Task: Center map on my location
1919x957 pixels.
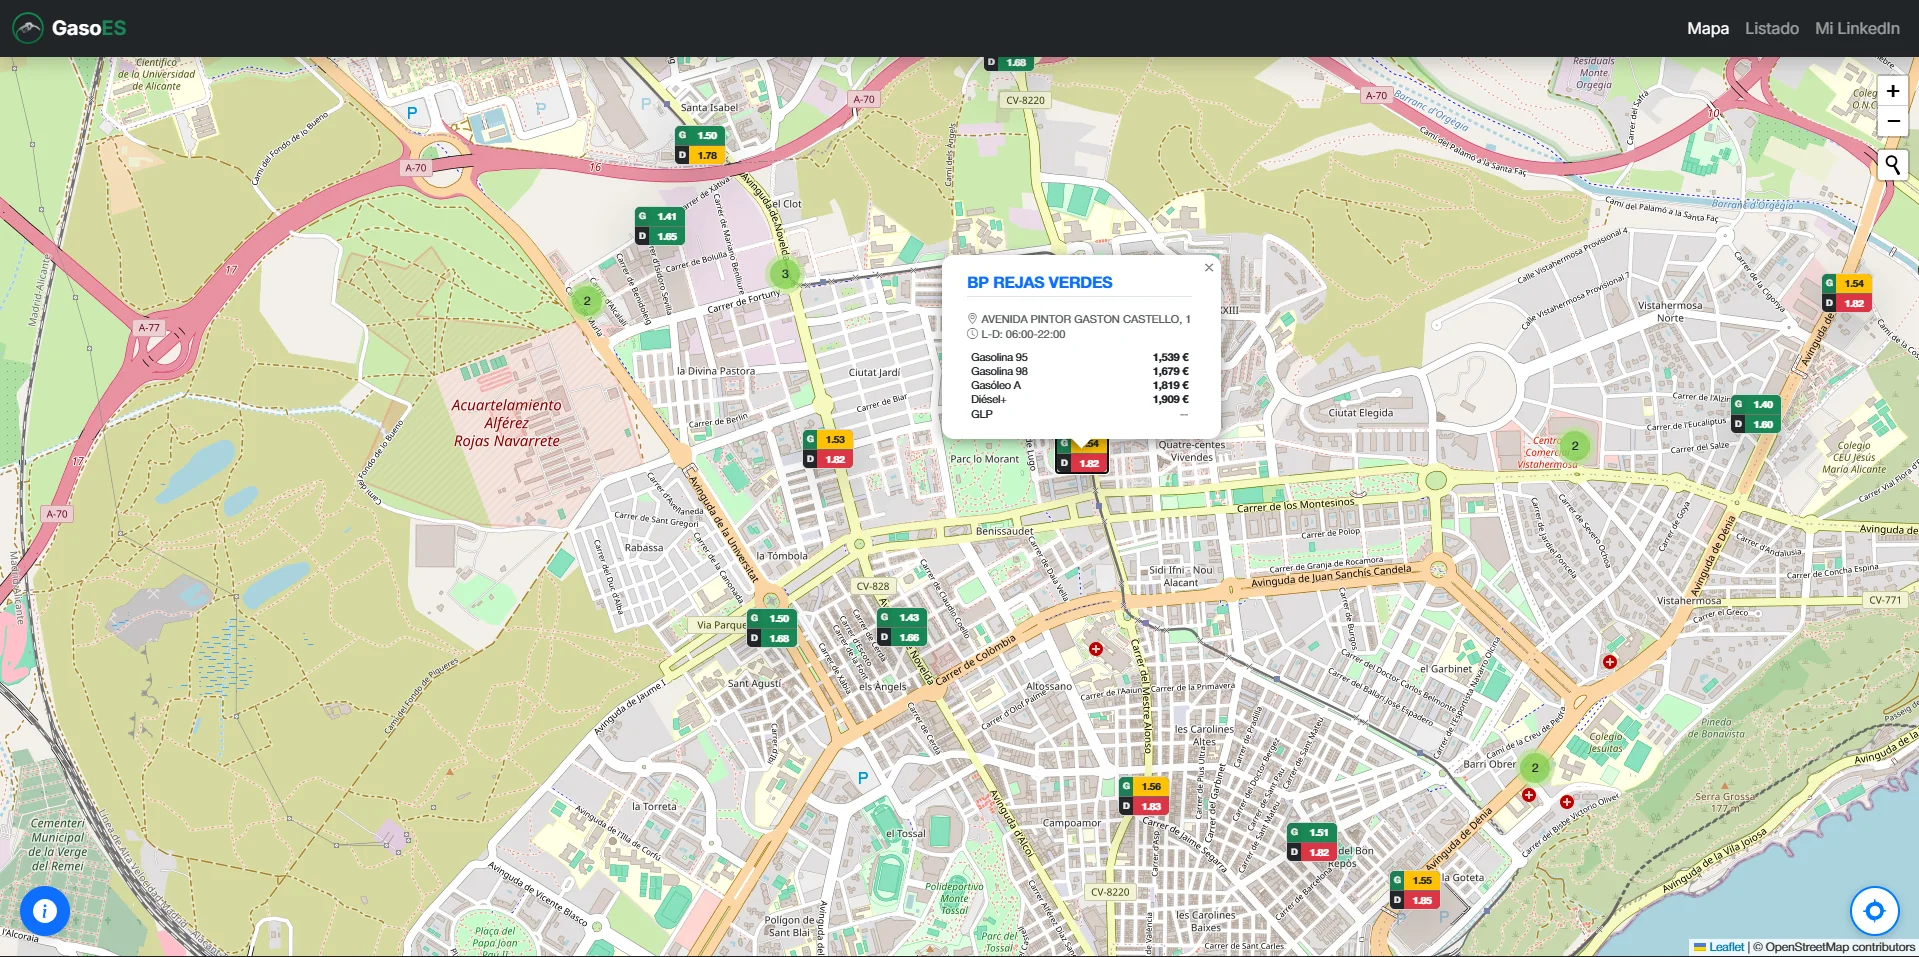Action: coord(1874,911)
